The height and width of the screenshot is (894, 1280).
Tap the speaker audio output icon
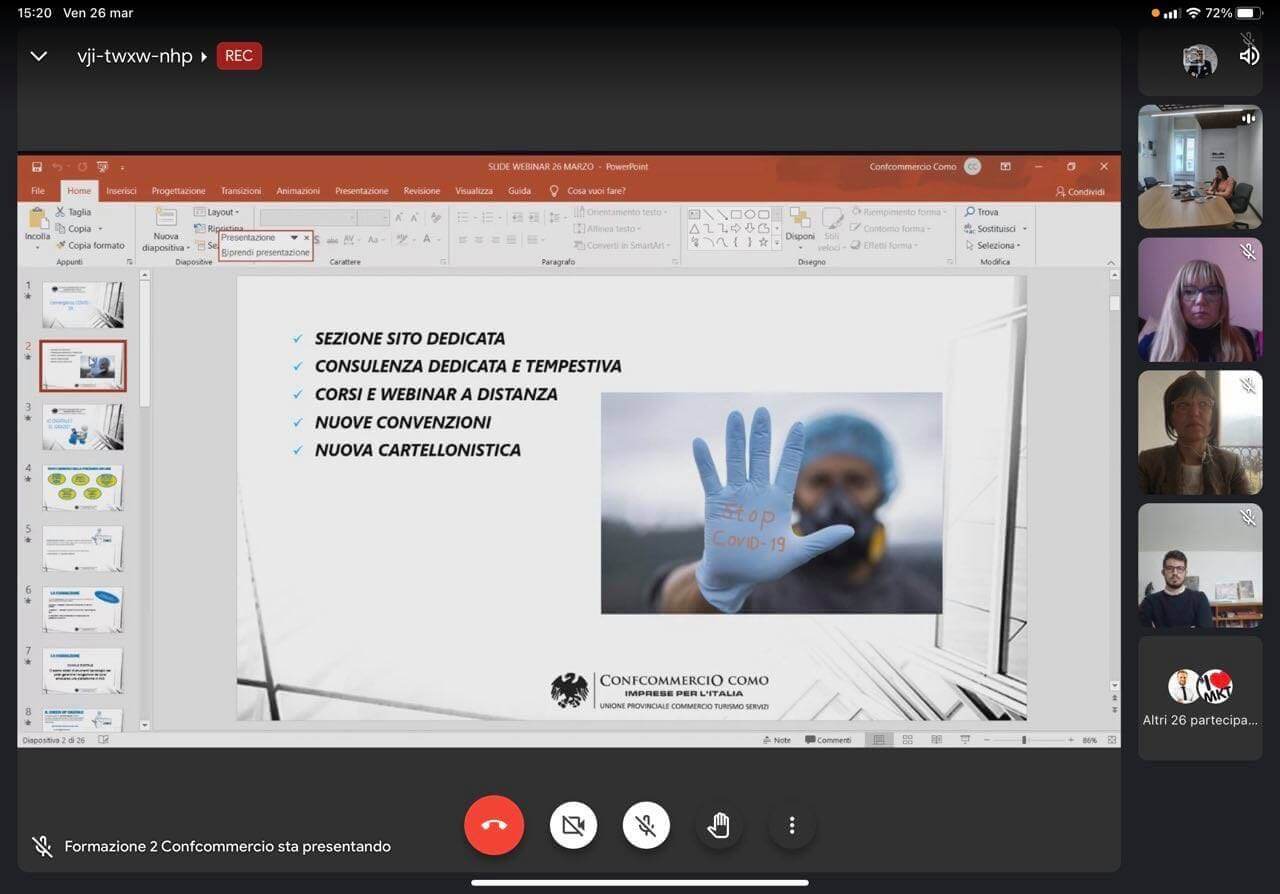point(1249,56)
